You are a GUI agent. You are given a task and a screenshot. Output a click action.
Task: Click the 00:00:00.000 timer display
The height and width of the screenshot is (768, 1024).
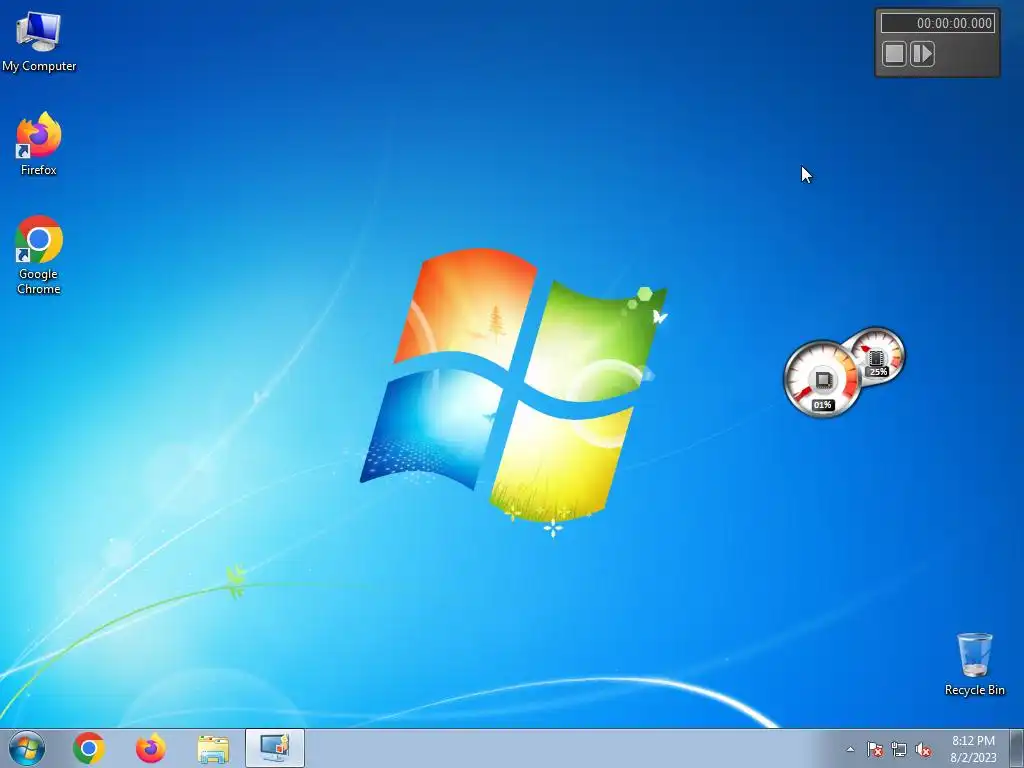click(938, 23)
